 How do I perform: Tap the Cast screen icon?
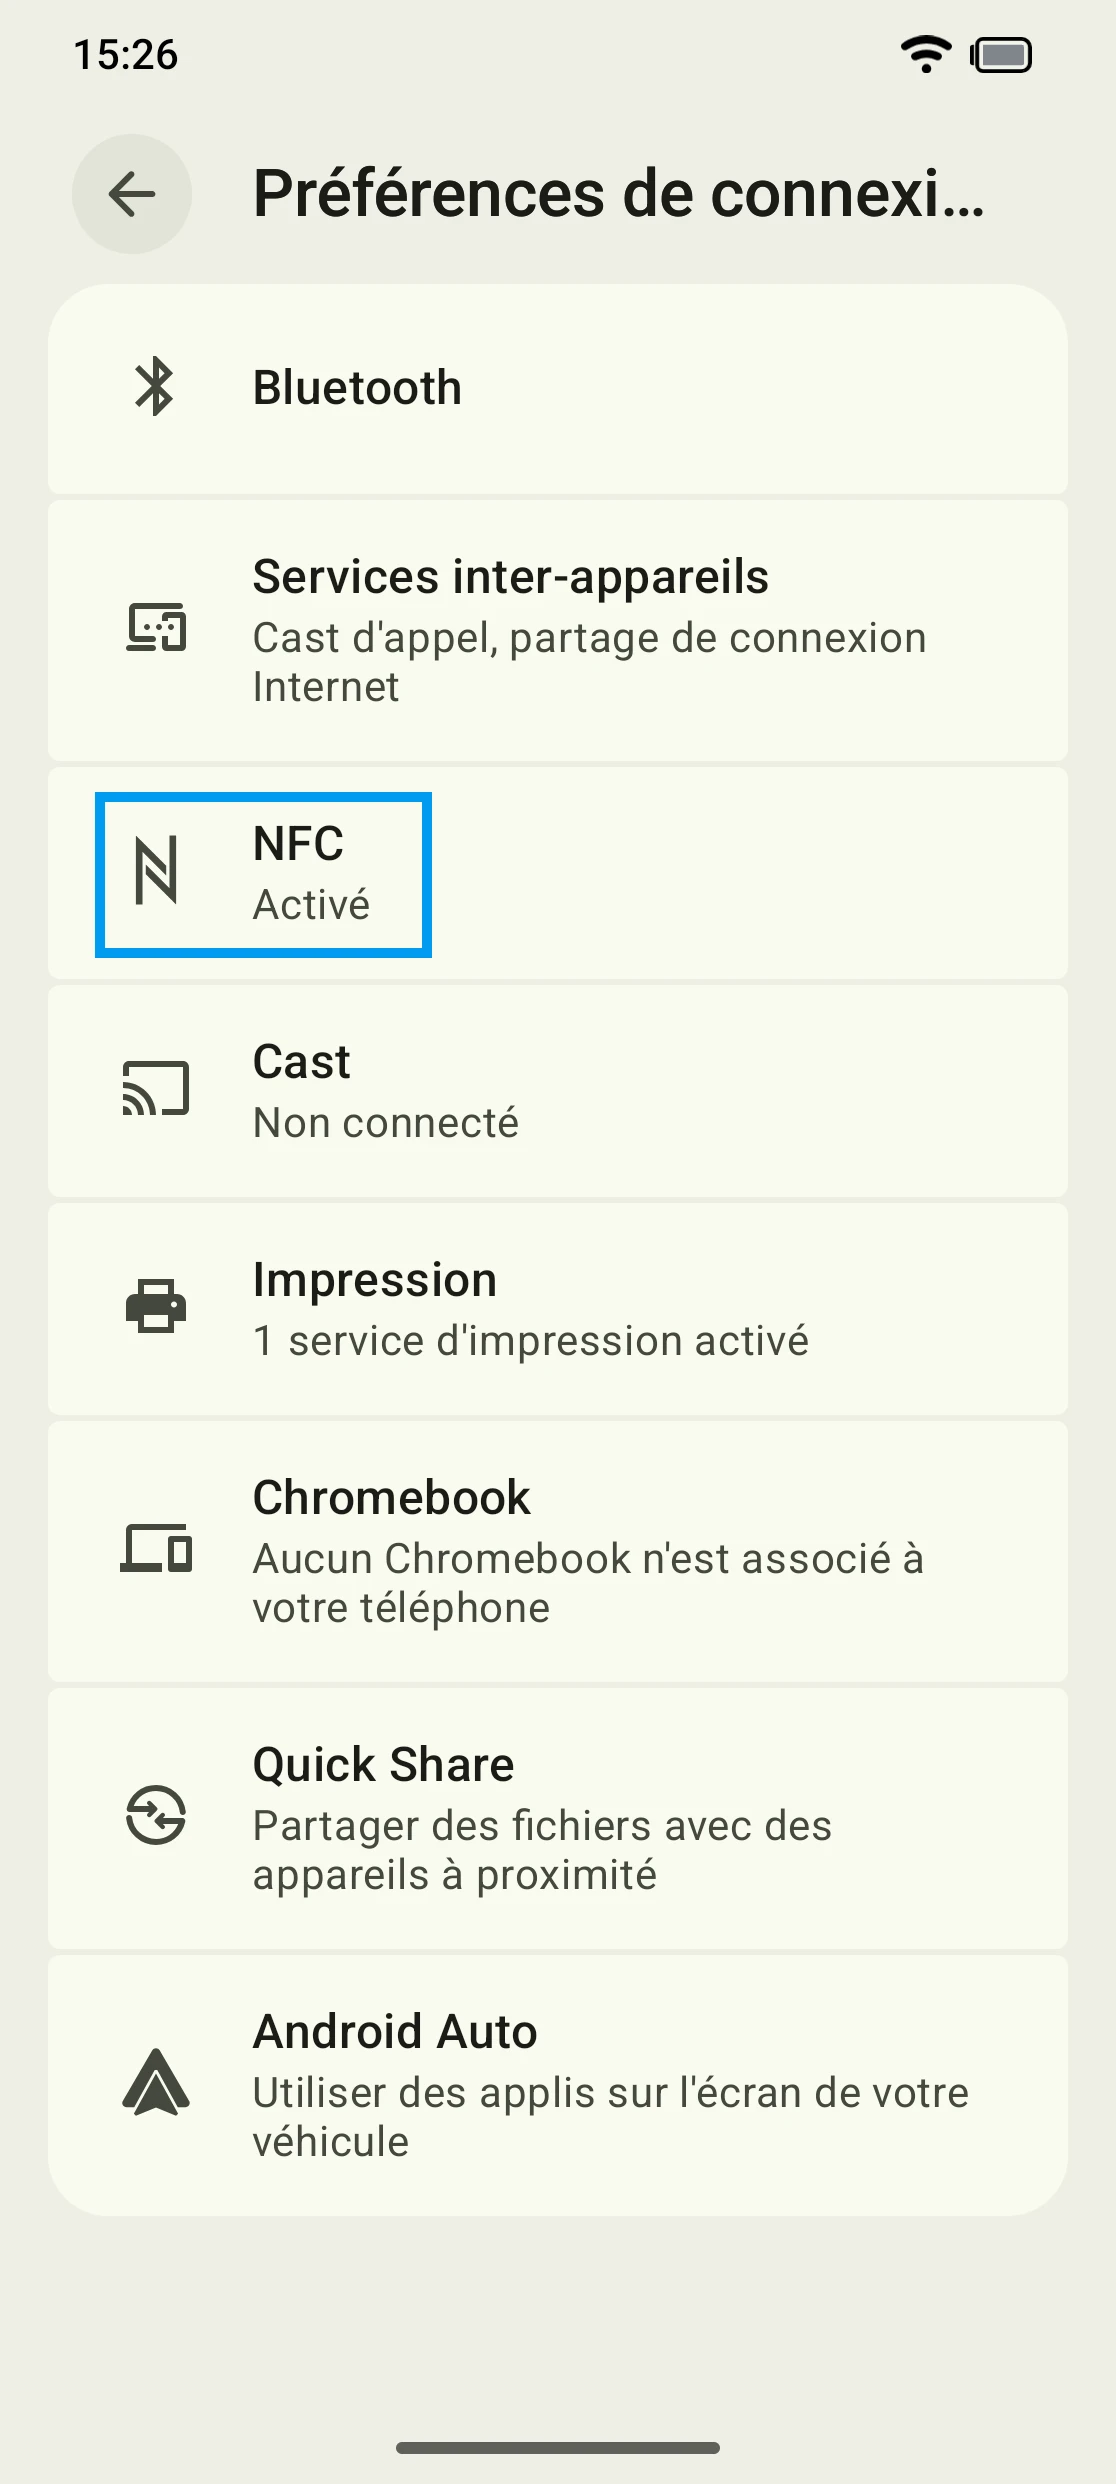pyautogui.click(x=156, y=1088)
